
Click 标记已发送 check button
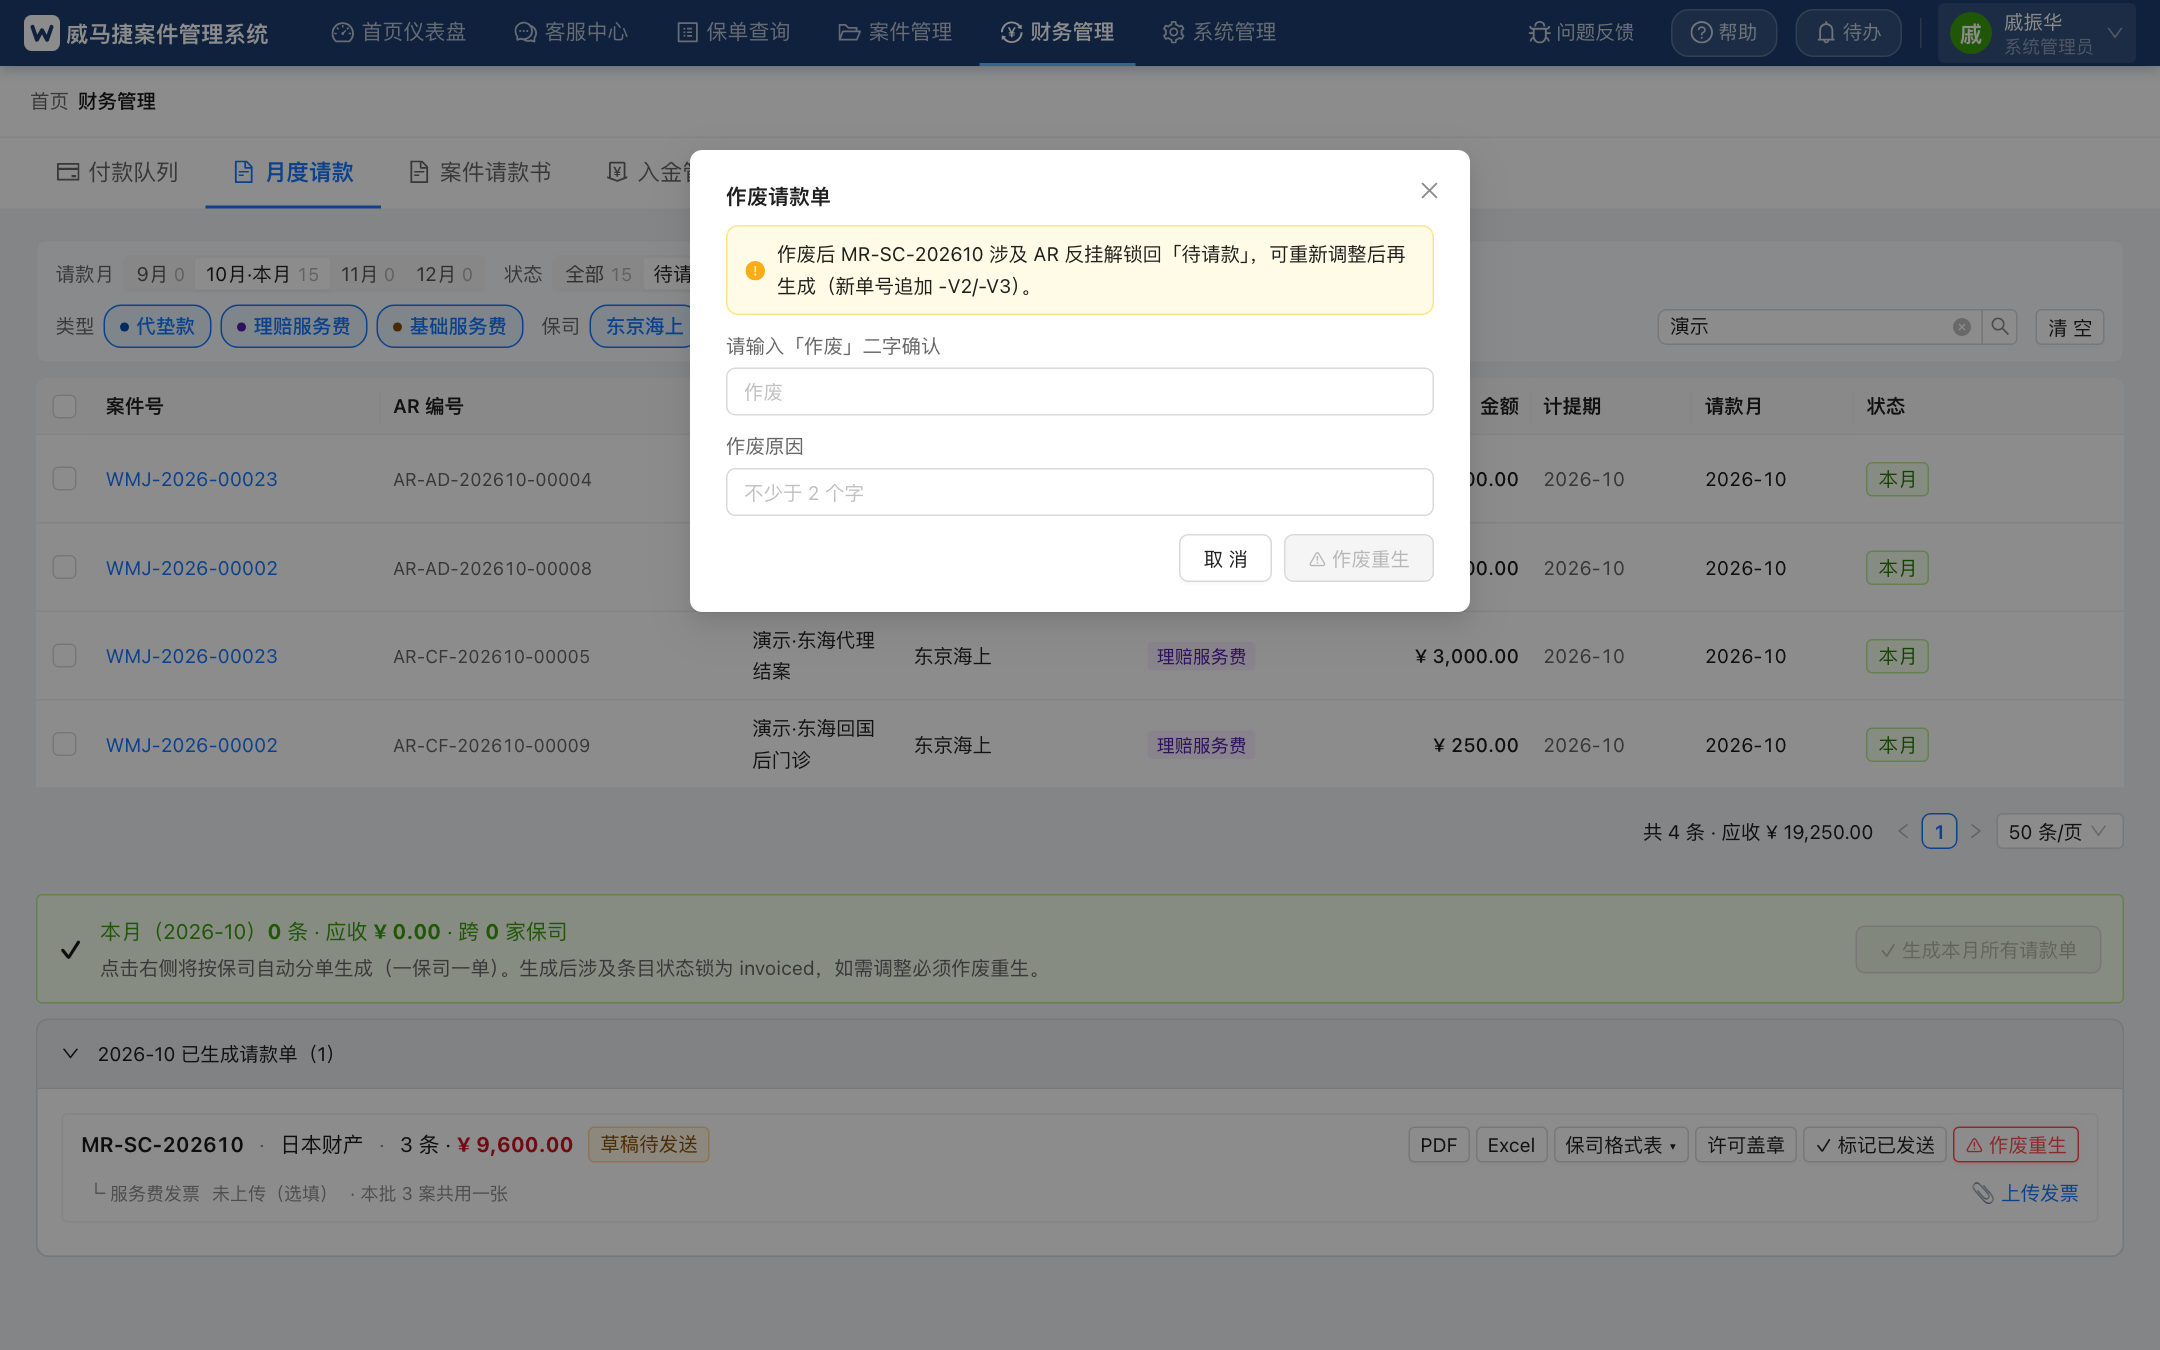click(1875, 1145)
